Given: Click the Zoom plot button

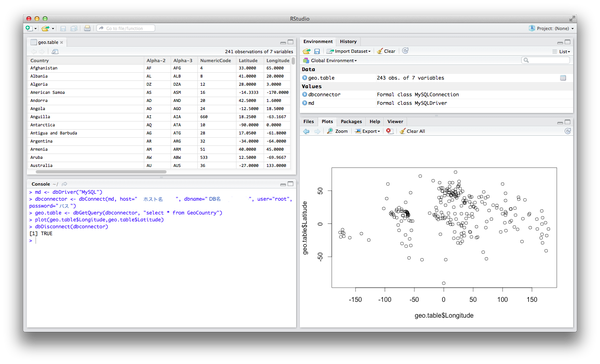Looking at the screenshot, I should coord(338,131).
